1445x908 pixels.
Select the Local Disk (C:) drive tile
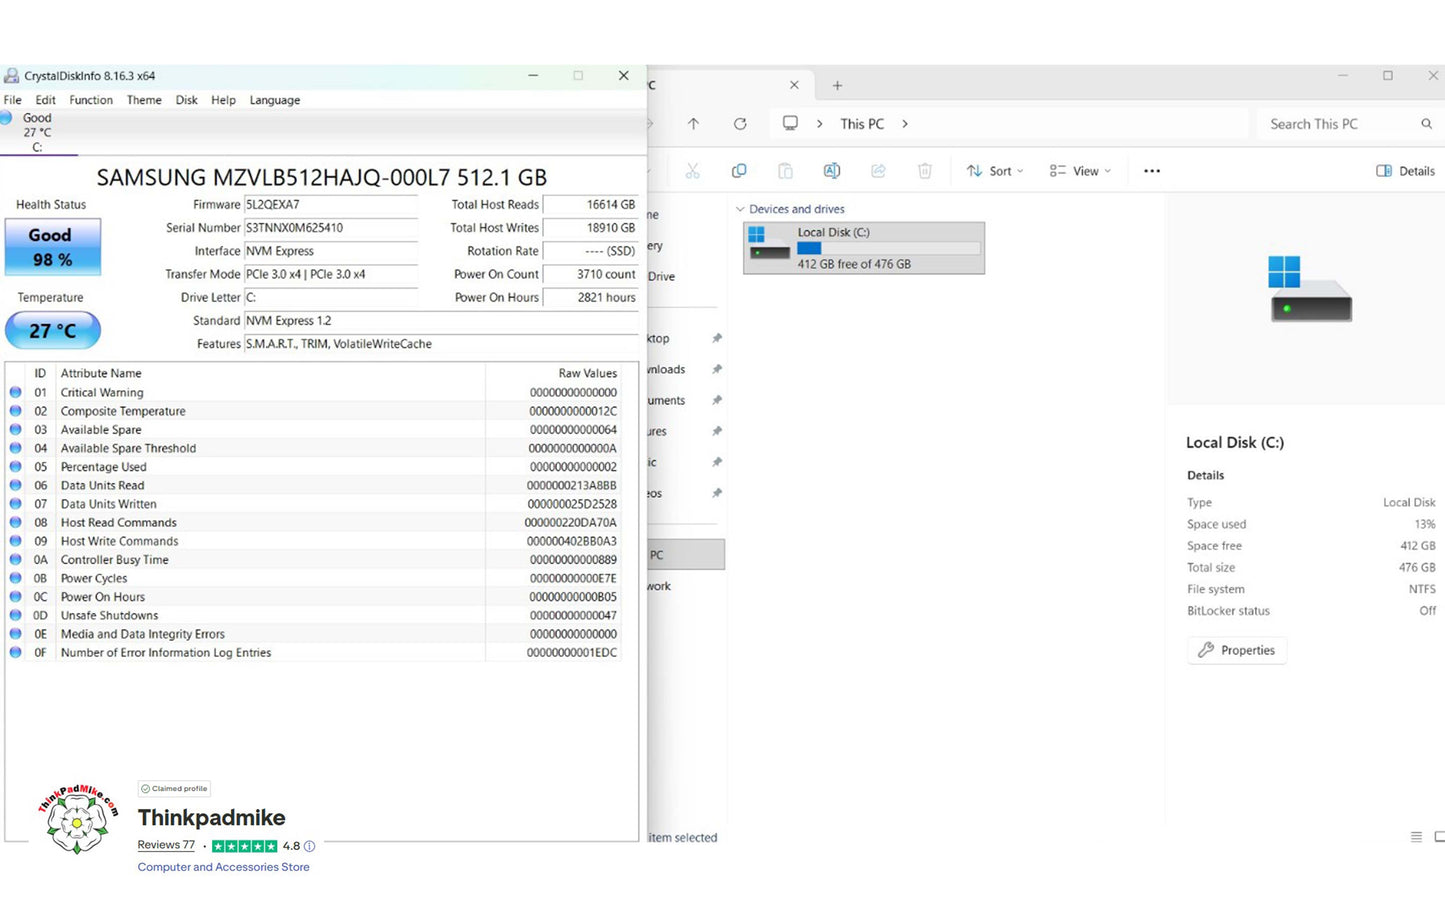tap(864, 248)
